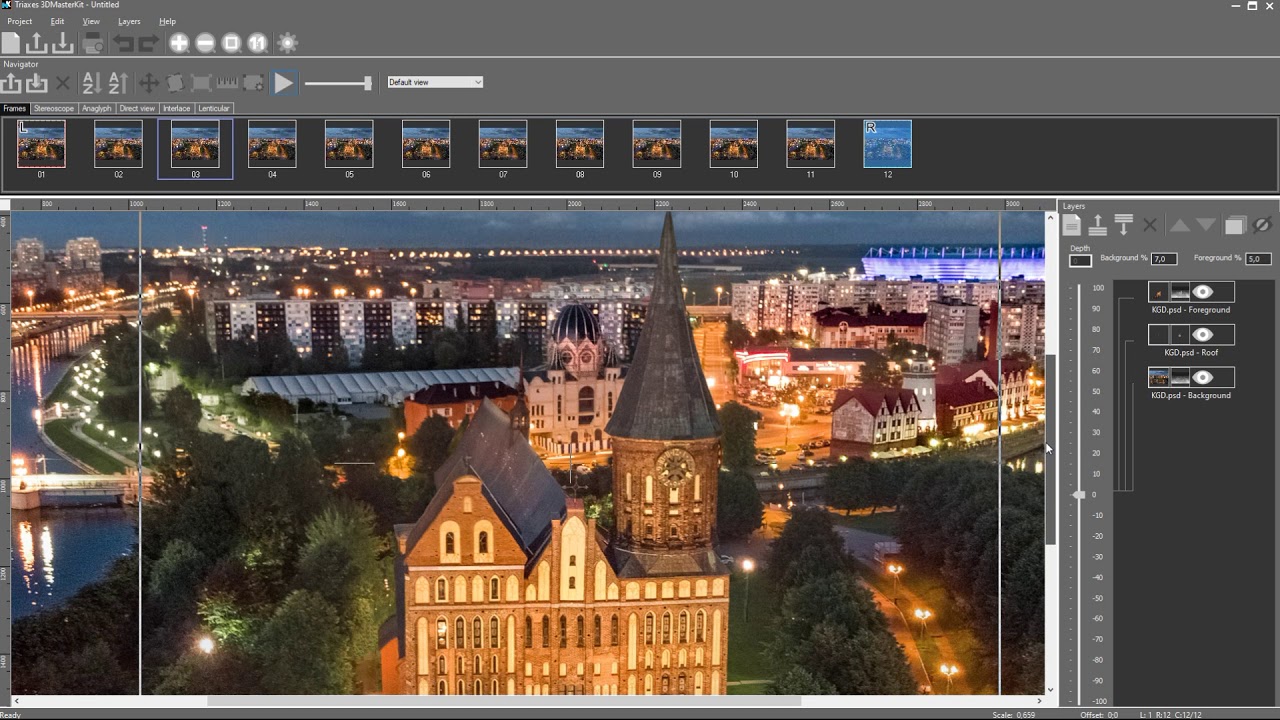Hide the KGD.psd Foreground layer

tap(1203, 292)
